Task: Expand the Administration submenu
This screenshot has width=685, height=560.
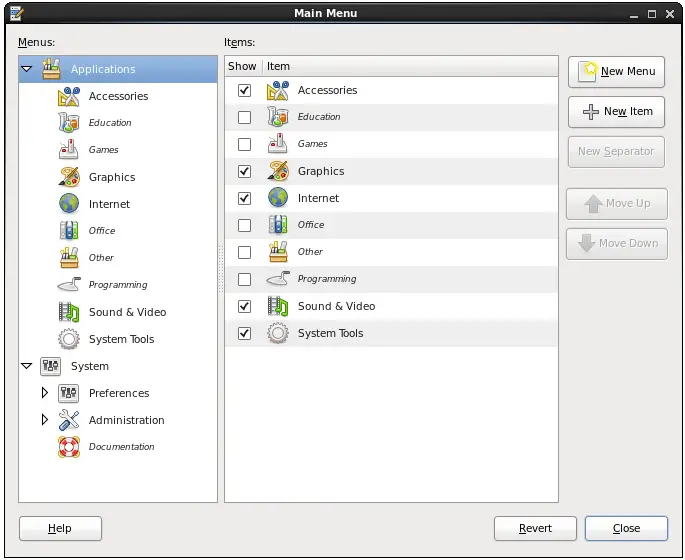Action: [x=44, y=420]
